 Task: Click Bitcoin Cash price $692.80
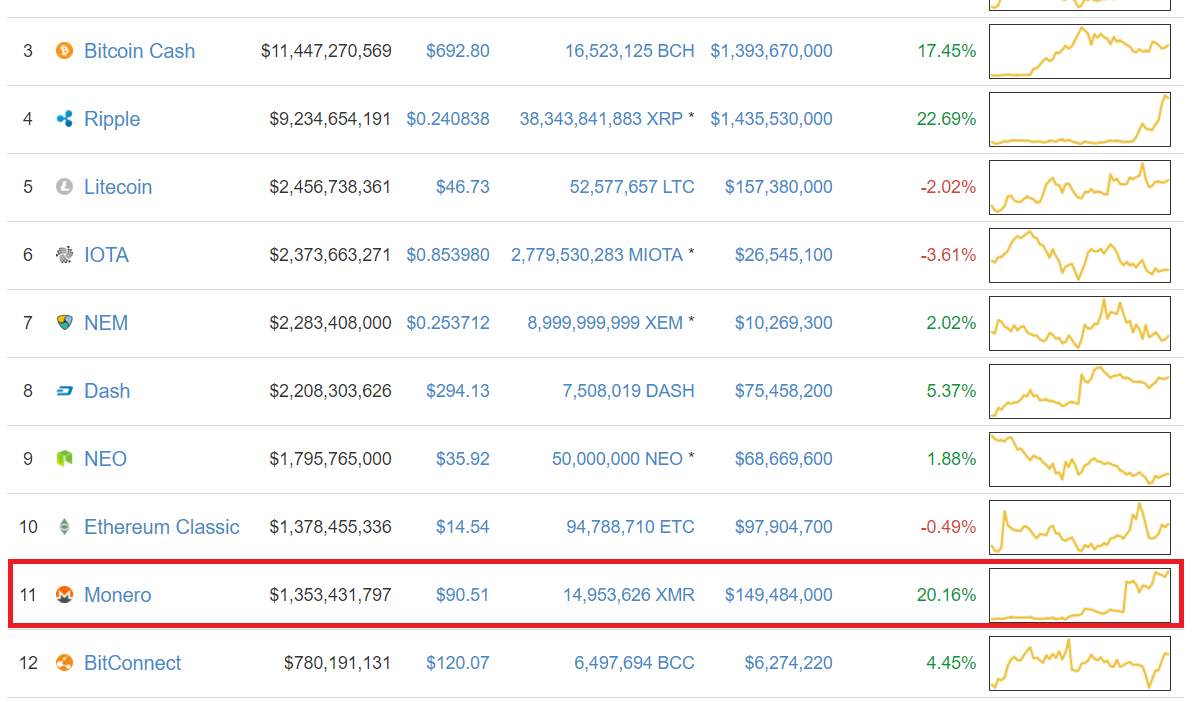pyautogui.click(x=458, y=51)
